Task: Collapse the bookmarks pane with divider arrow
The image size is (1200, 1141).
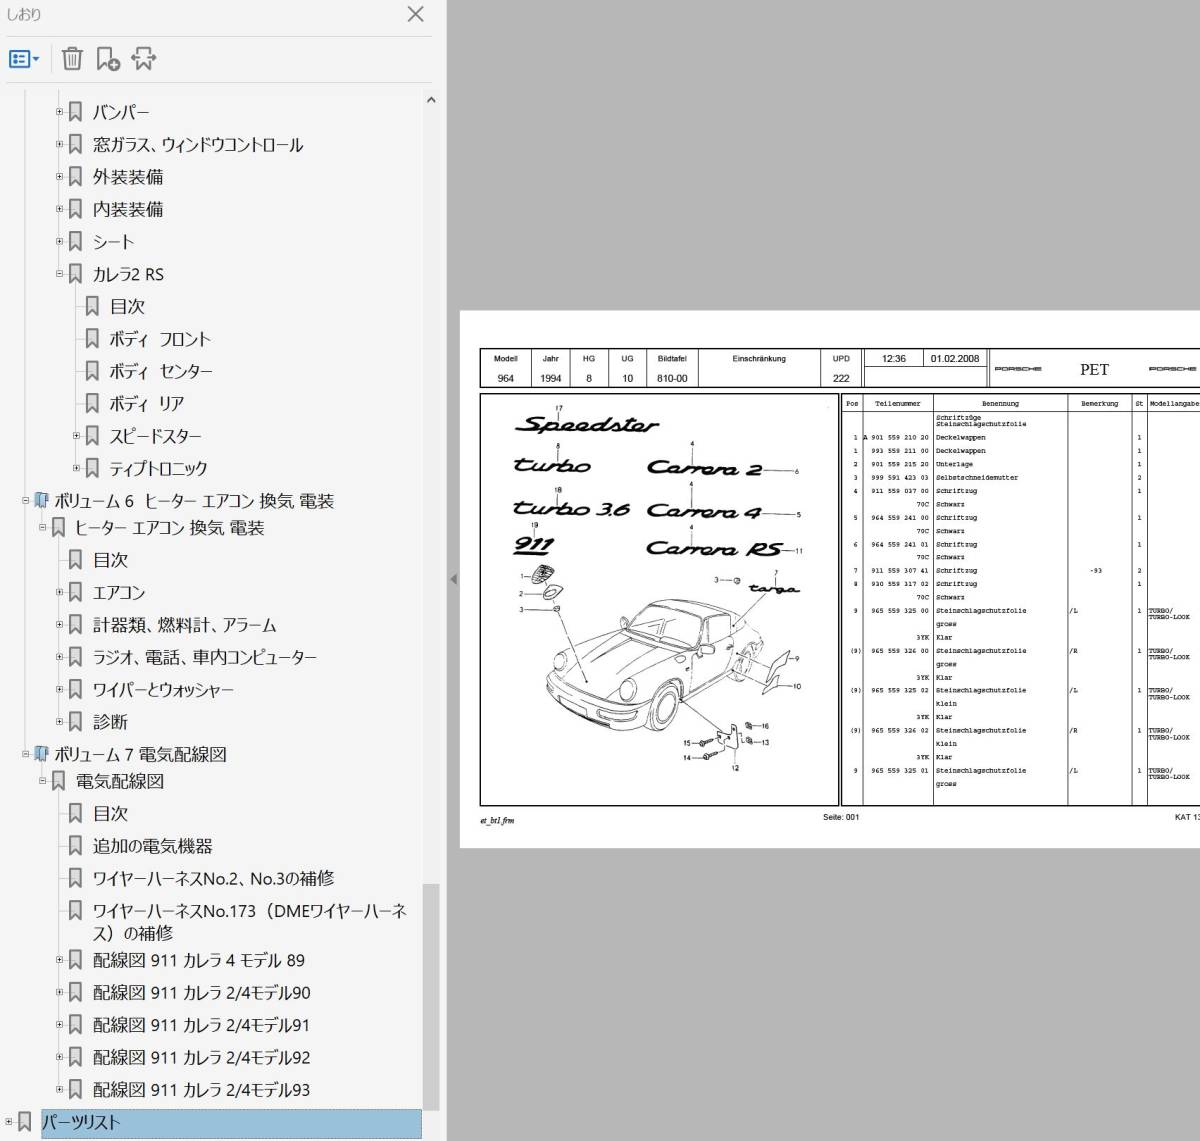Action: coord(453,579)
